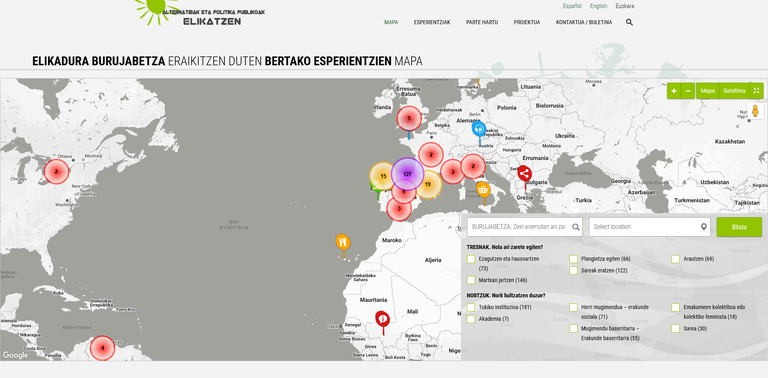Select the red marker pin in Mali
Viewport: 768px width, 378px height.
(382, 320)
